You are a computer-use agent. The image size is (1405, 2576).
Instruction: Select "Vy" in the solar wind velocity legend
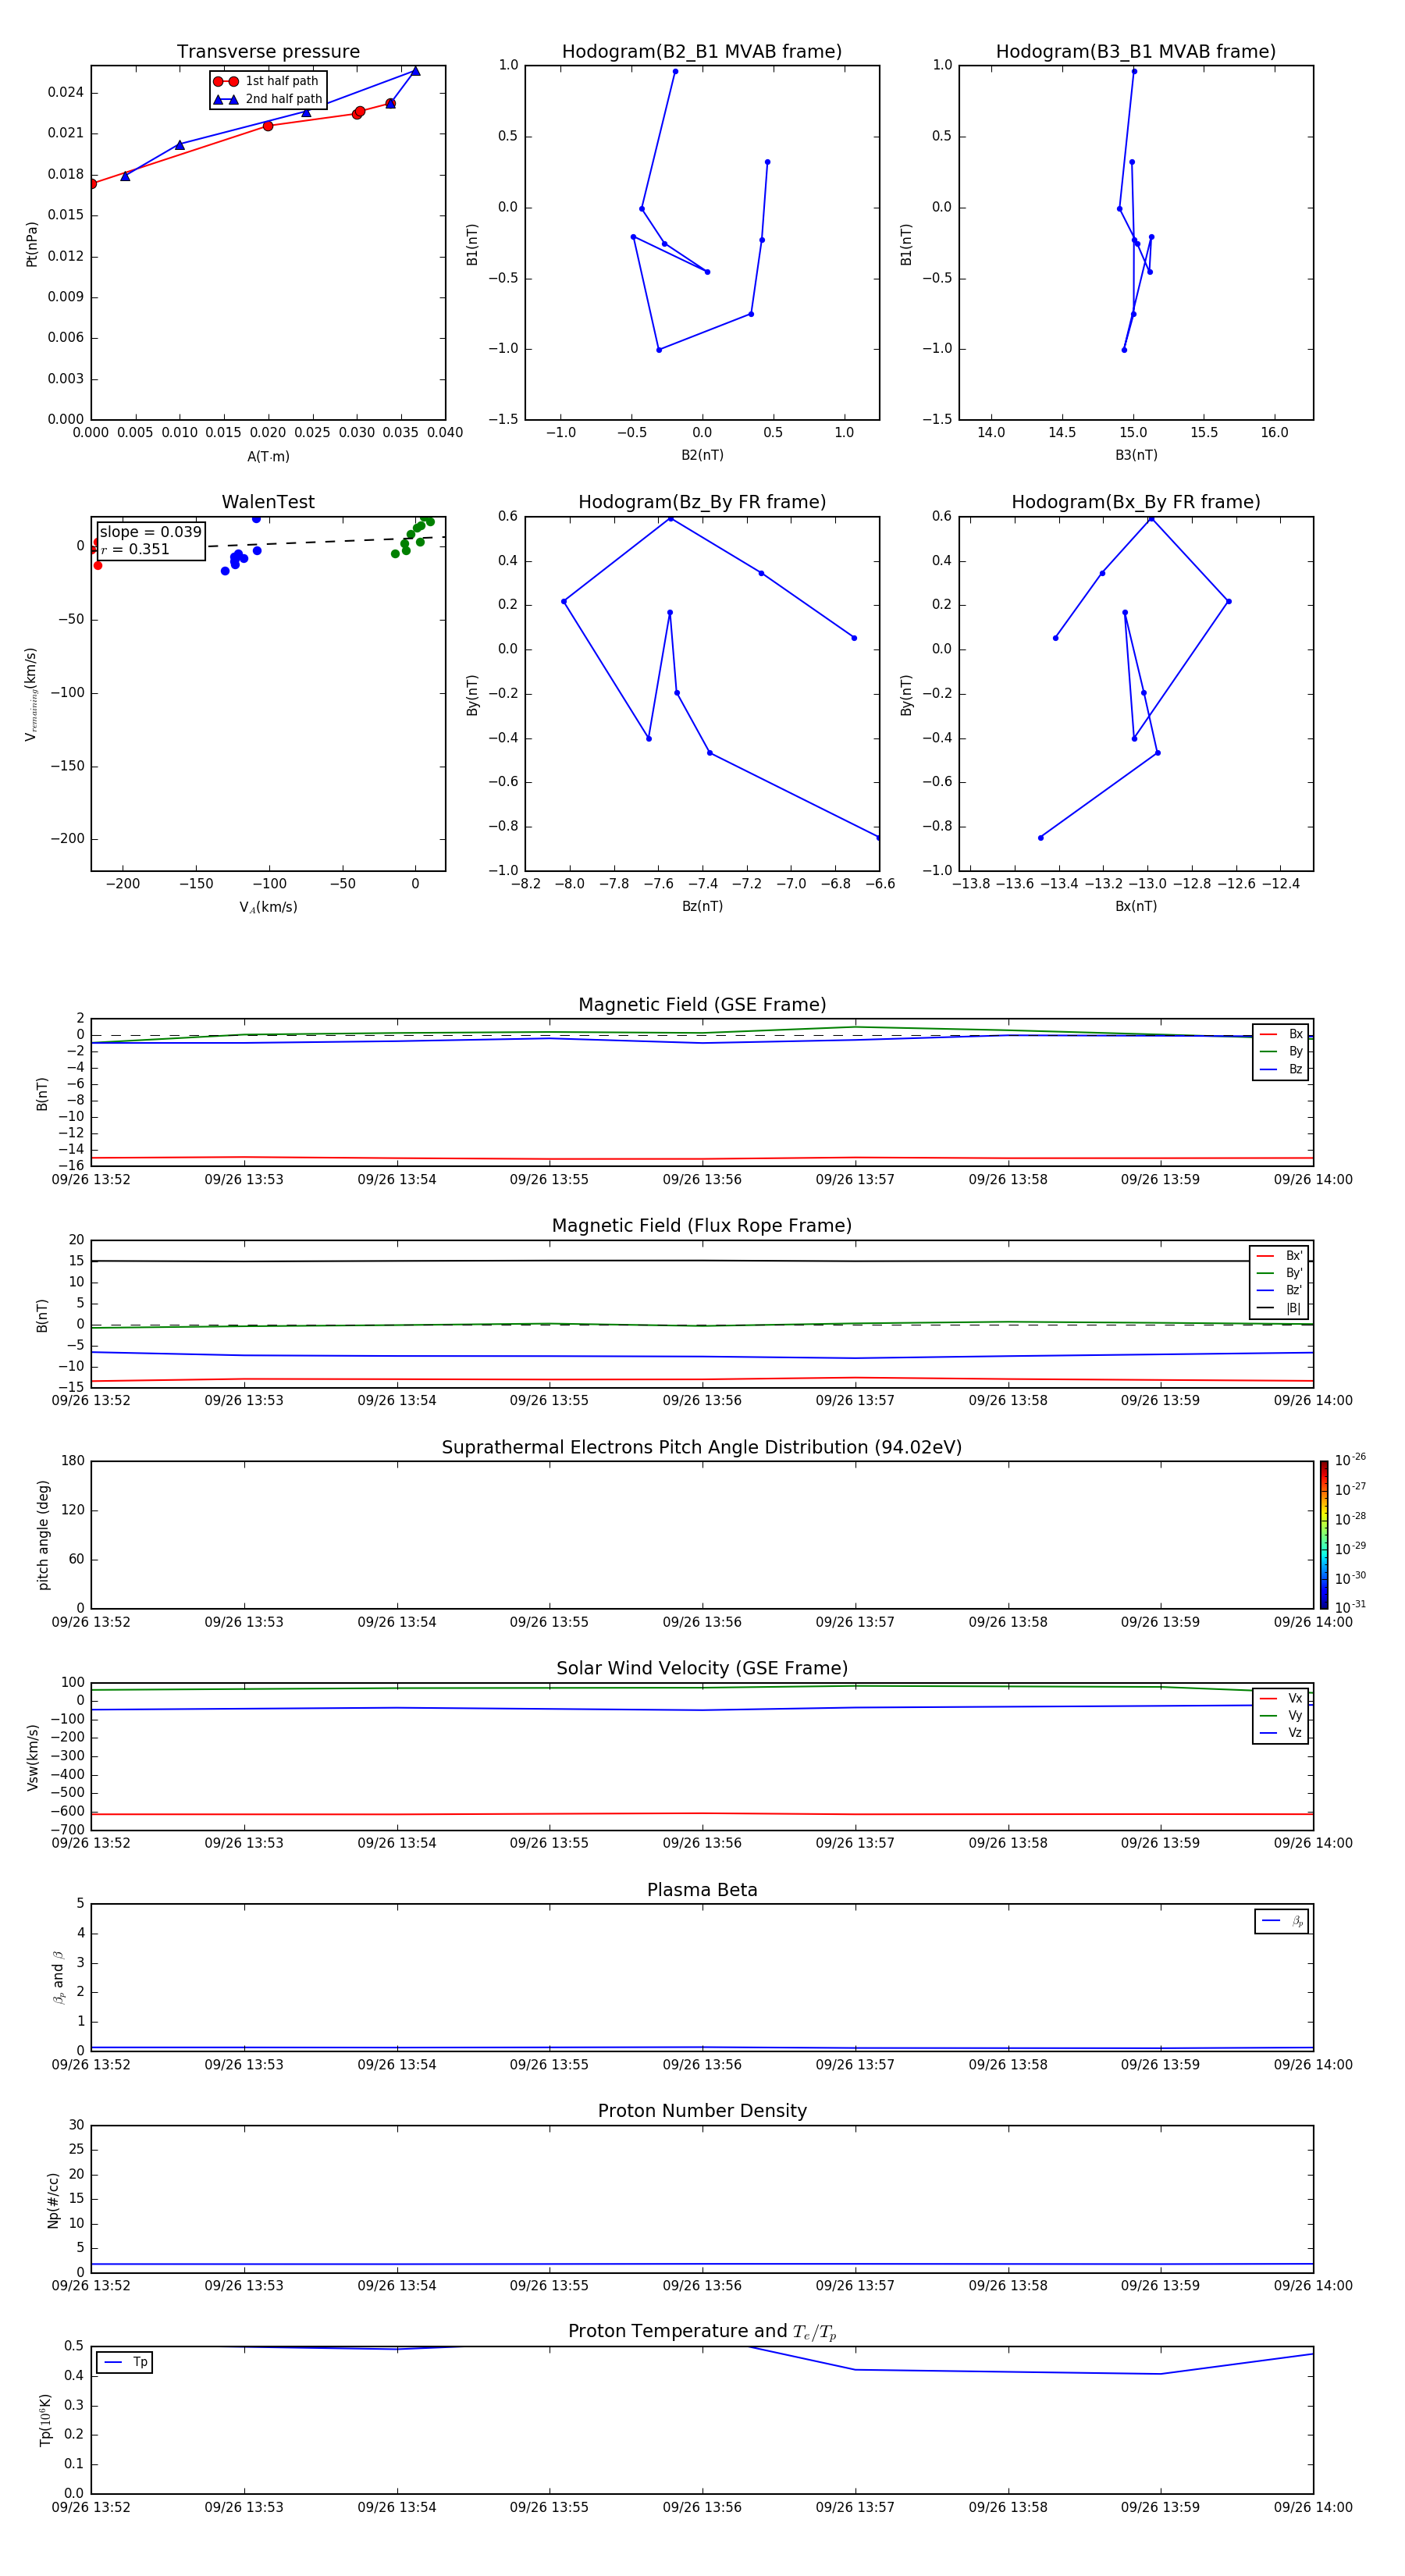tap(1282, 1715)
